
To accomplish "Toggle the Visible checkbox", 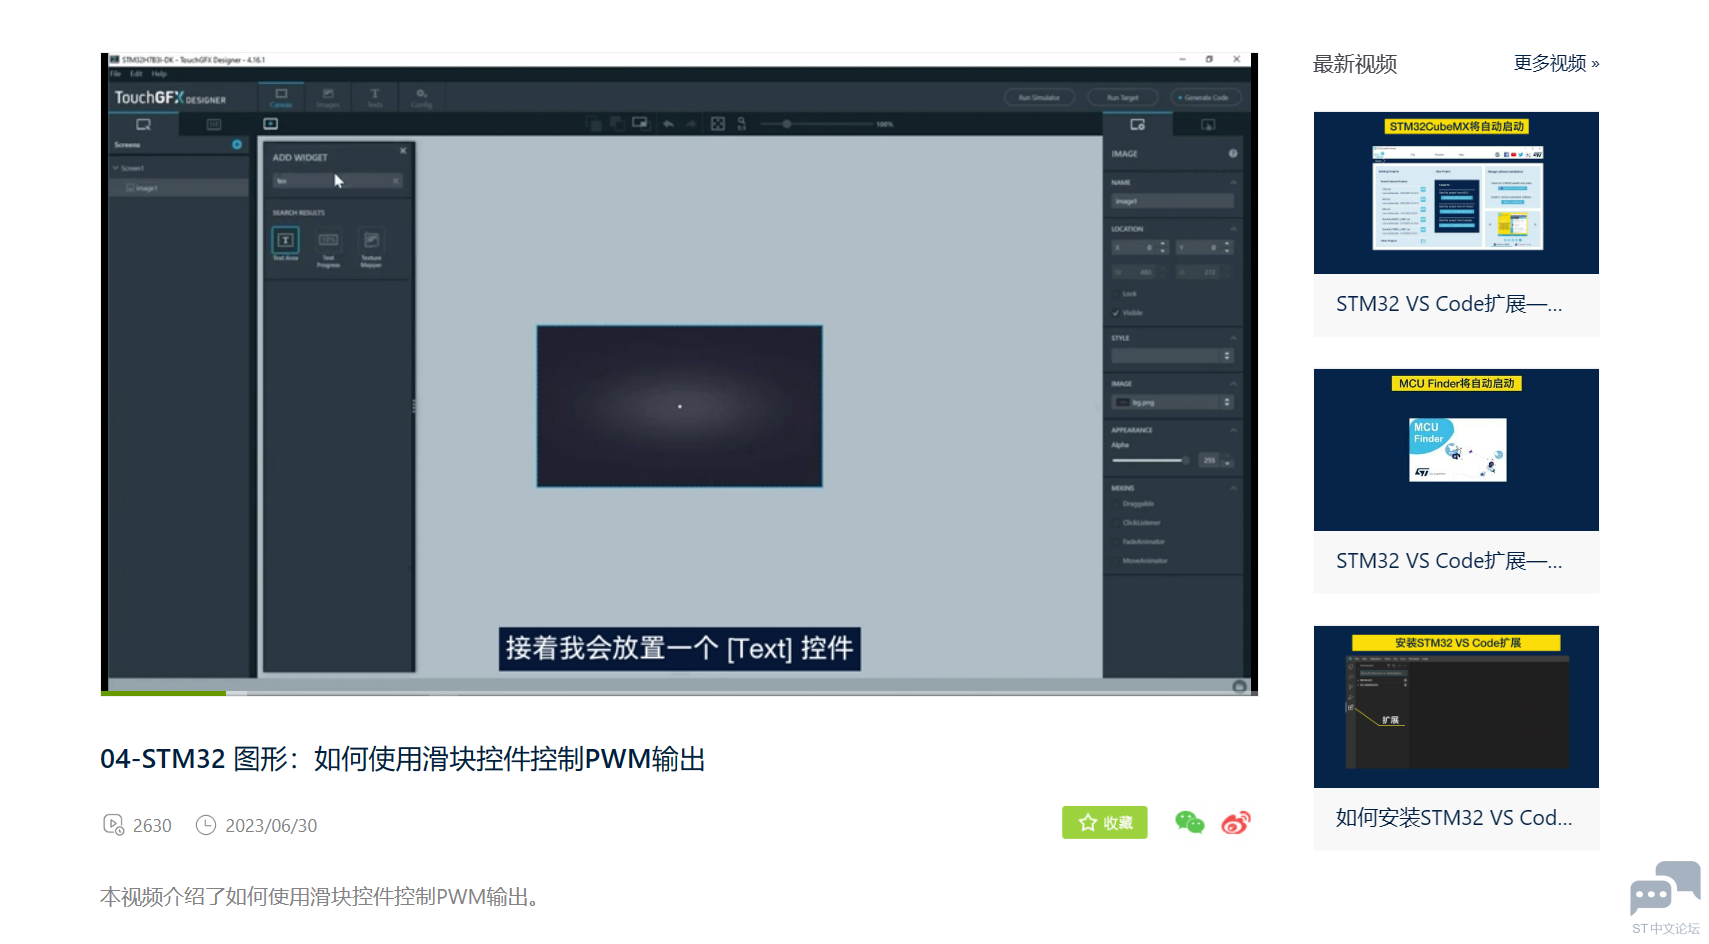I will coord(1116,313).
